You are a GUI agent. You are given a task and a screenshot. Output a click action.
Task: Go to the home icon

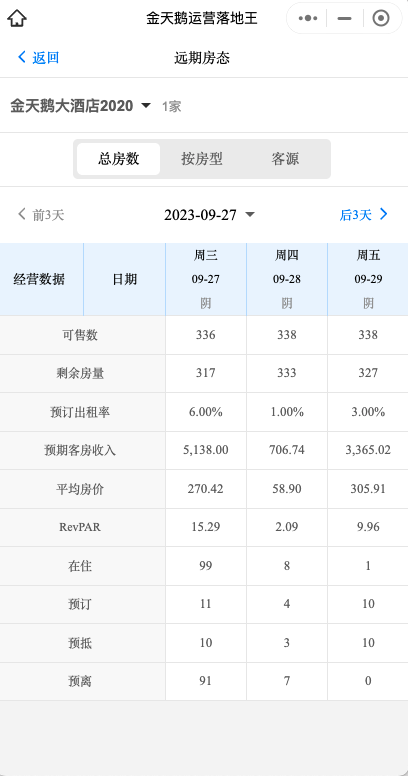pyautogui.click(x=17, y=18)
